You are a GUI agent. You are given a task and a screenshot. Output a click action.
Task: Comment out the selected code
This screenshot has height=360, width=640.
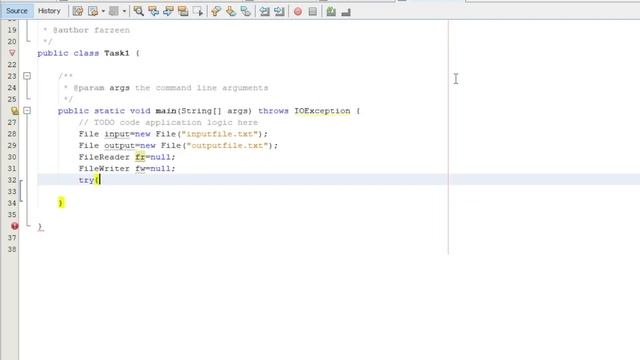[331, 11]
